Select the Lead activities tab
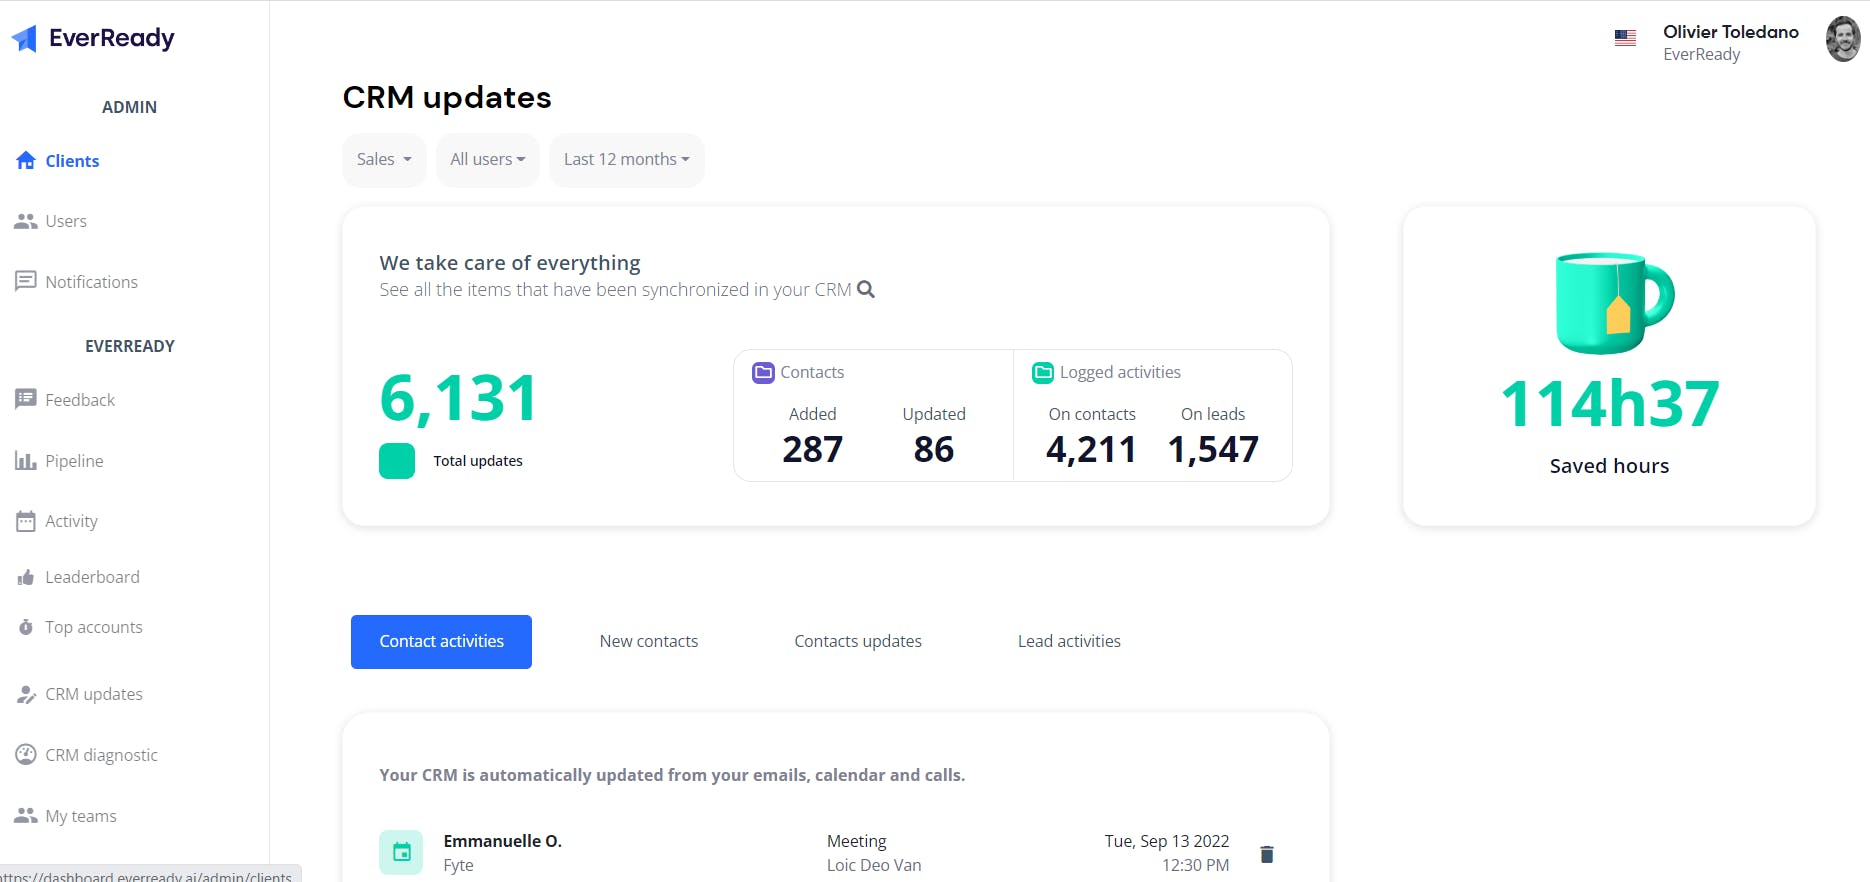 [1069, 642]
